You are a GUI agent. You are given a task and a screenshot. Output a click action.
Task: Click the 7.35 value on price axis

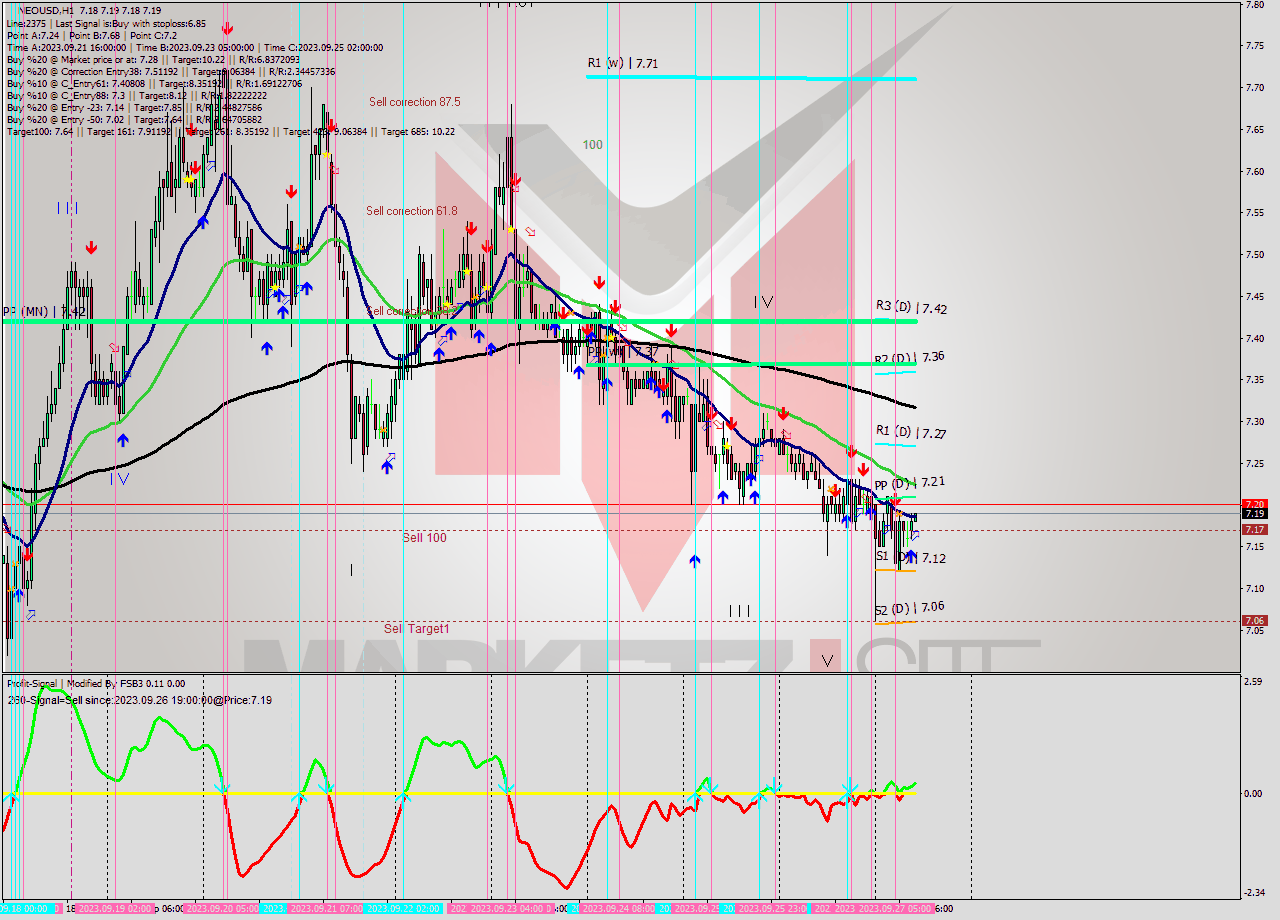click(1254, 380)
